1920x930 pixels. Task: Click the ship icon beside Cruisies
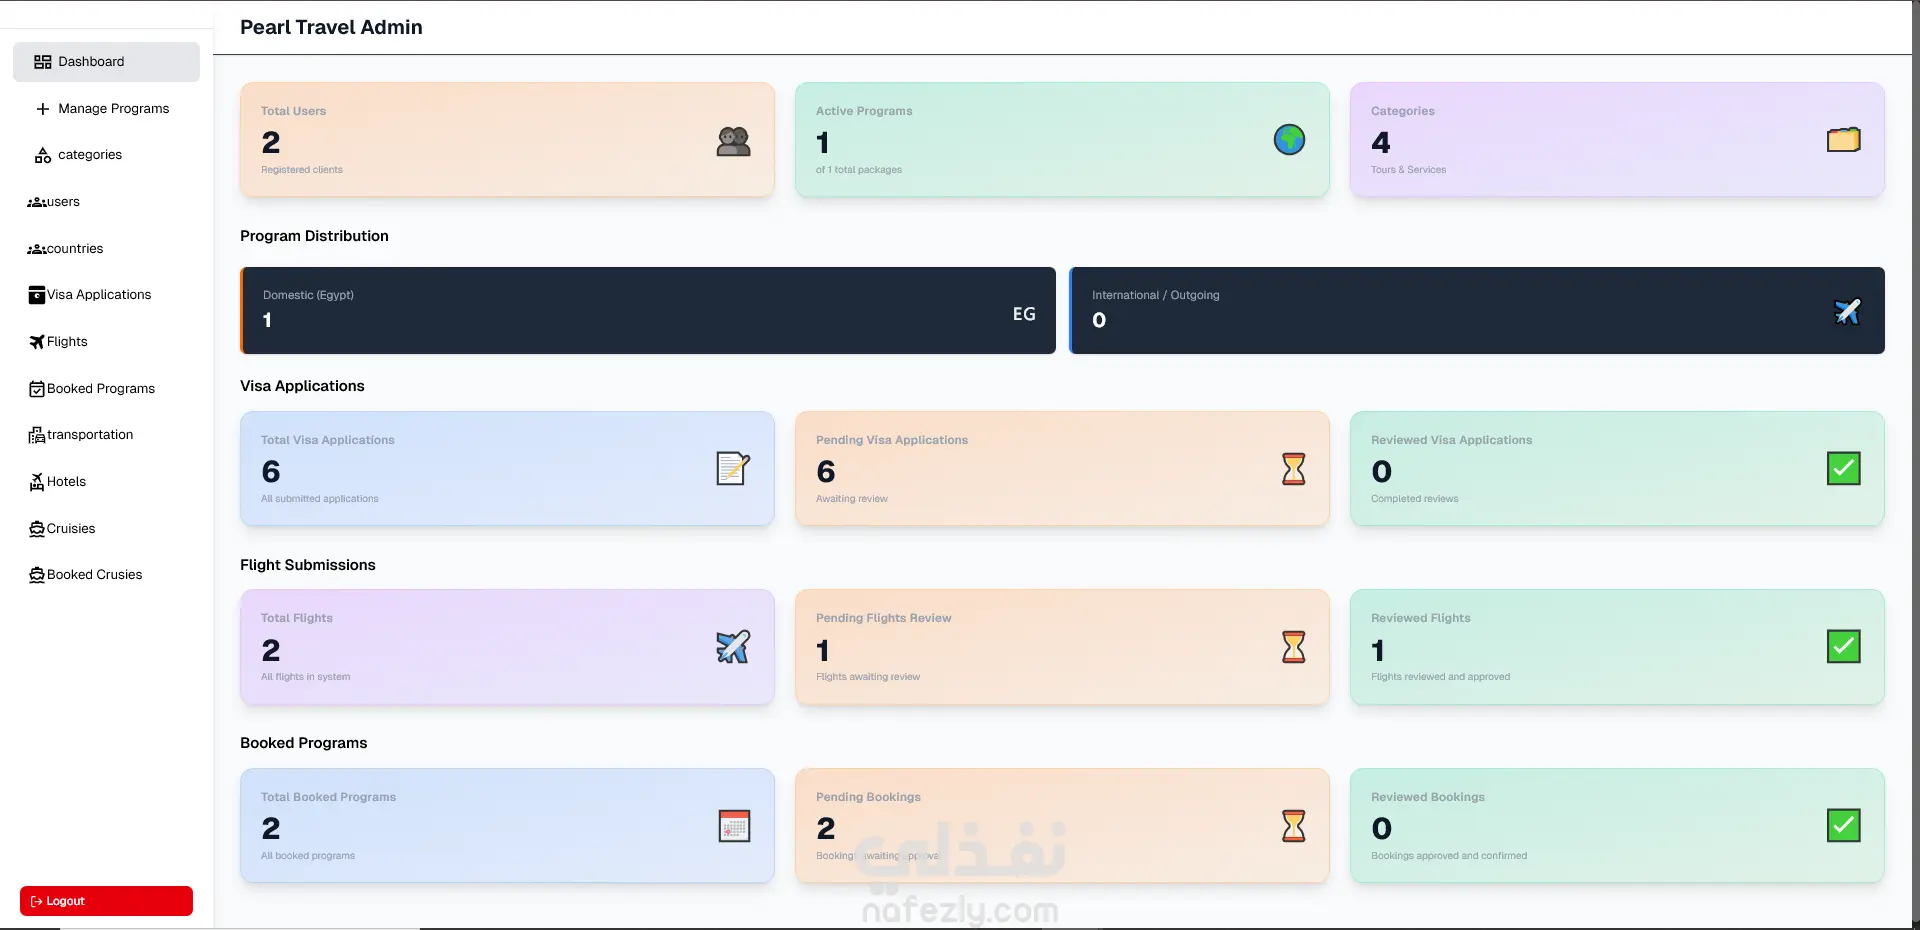[37, 529]
